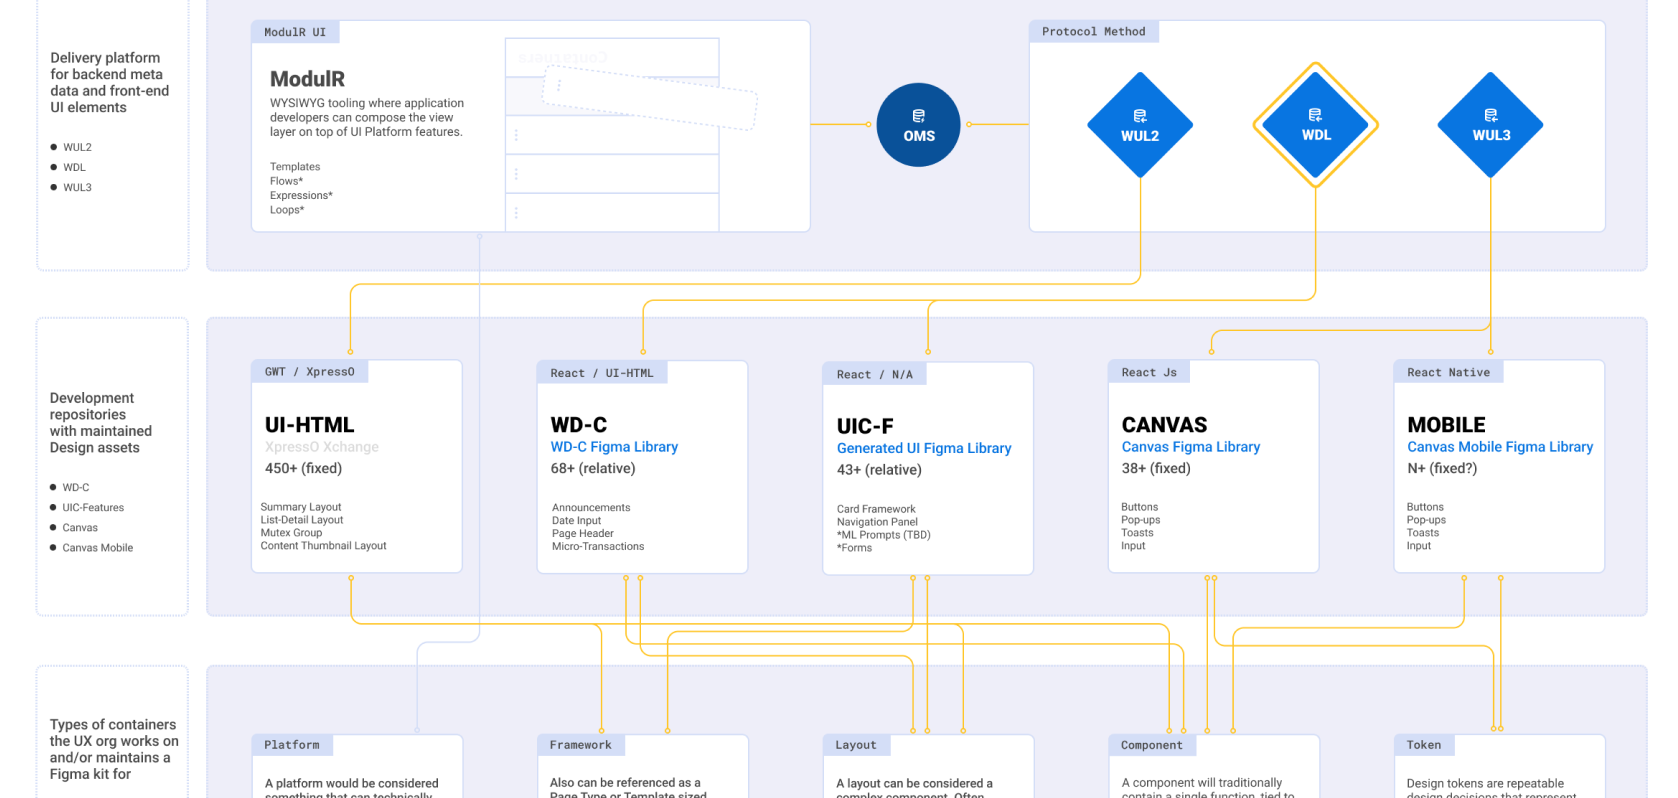Open the Canvas Mobile Figma Library link
The image size is (1678, 798).
(x=1499, y=447)
